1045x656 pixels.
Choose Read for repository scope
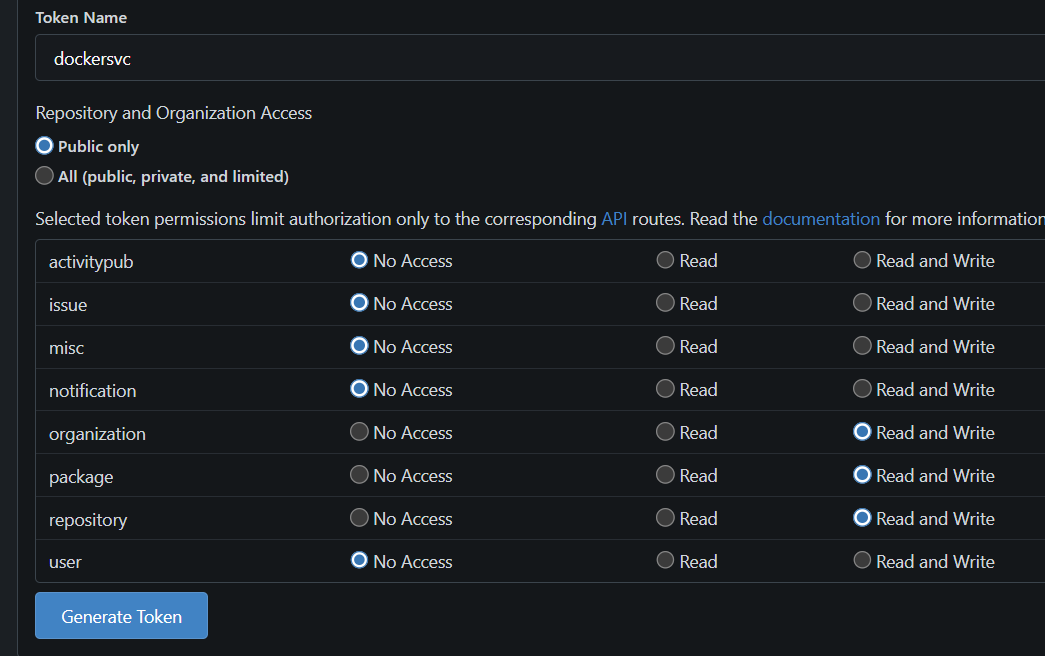pyautogui.click(x=665, y=518)
